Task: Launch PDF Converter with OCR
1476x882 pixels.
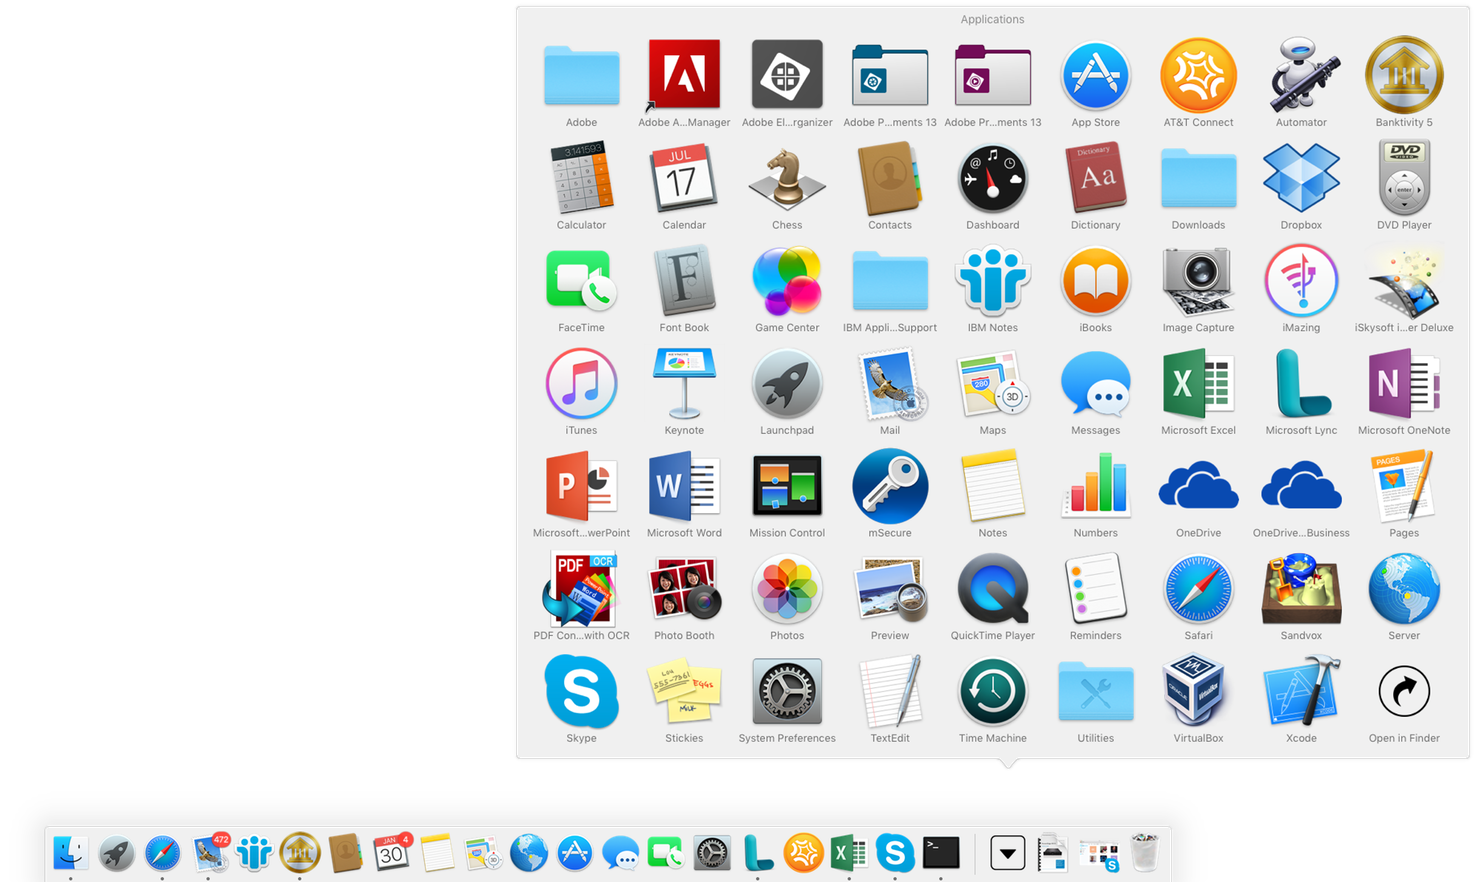Action: click(581, 589)
